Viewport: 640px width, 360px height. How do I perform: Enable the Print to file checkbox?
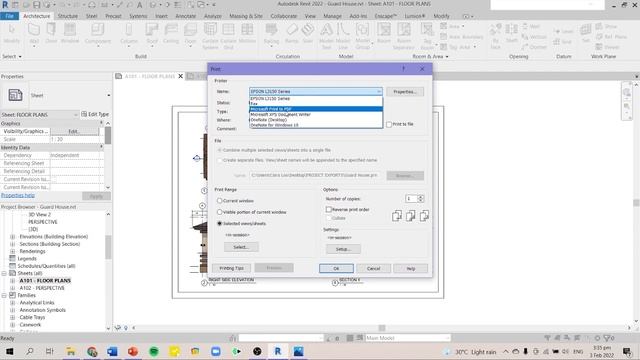point(389,124)
